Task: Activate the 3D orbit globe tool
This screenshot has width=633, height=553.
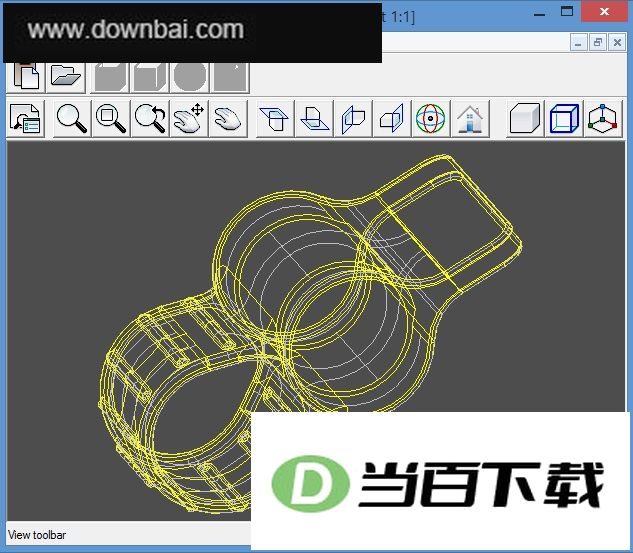Action: click(x=431, y=119)
